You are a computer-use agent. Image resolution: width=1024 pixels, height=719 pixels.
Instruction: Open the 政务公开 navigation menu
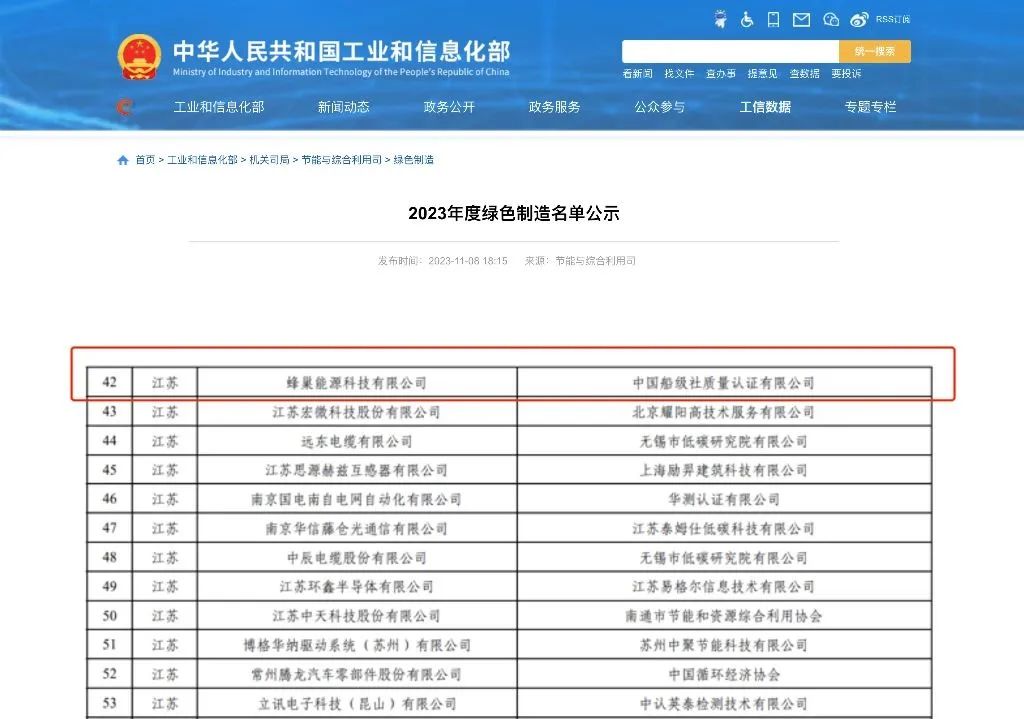pos(449,107)
